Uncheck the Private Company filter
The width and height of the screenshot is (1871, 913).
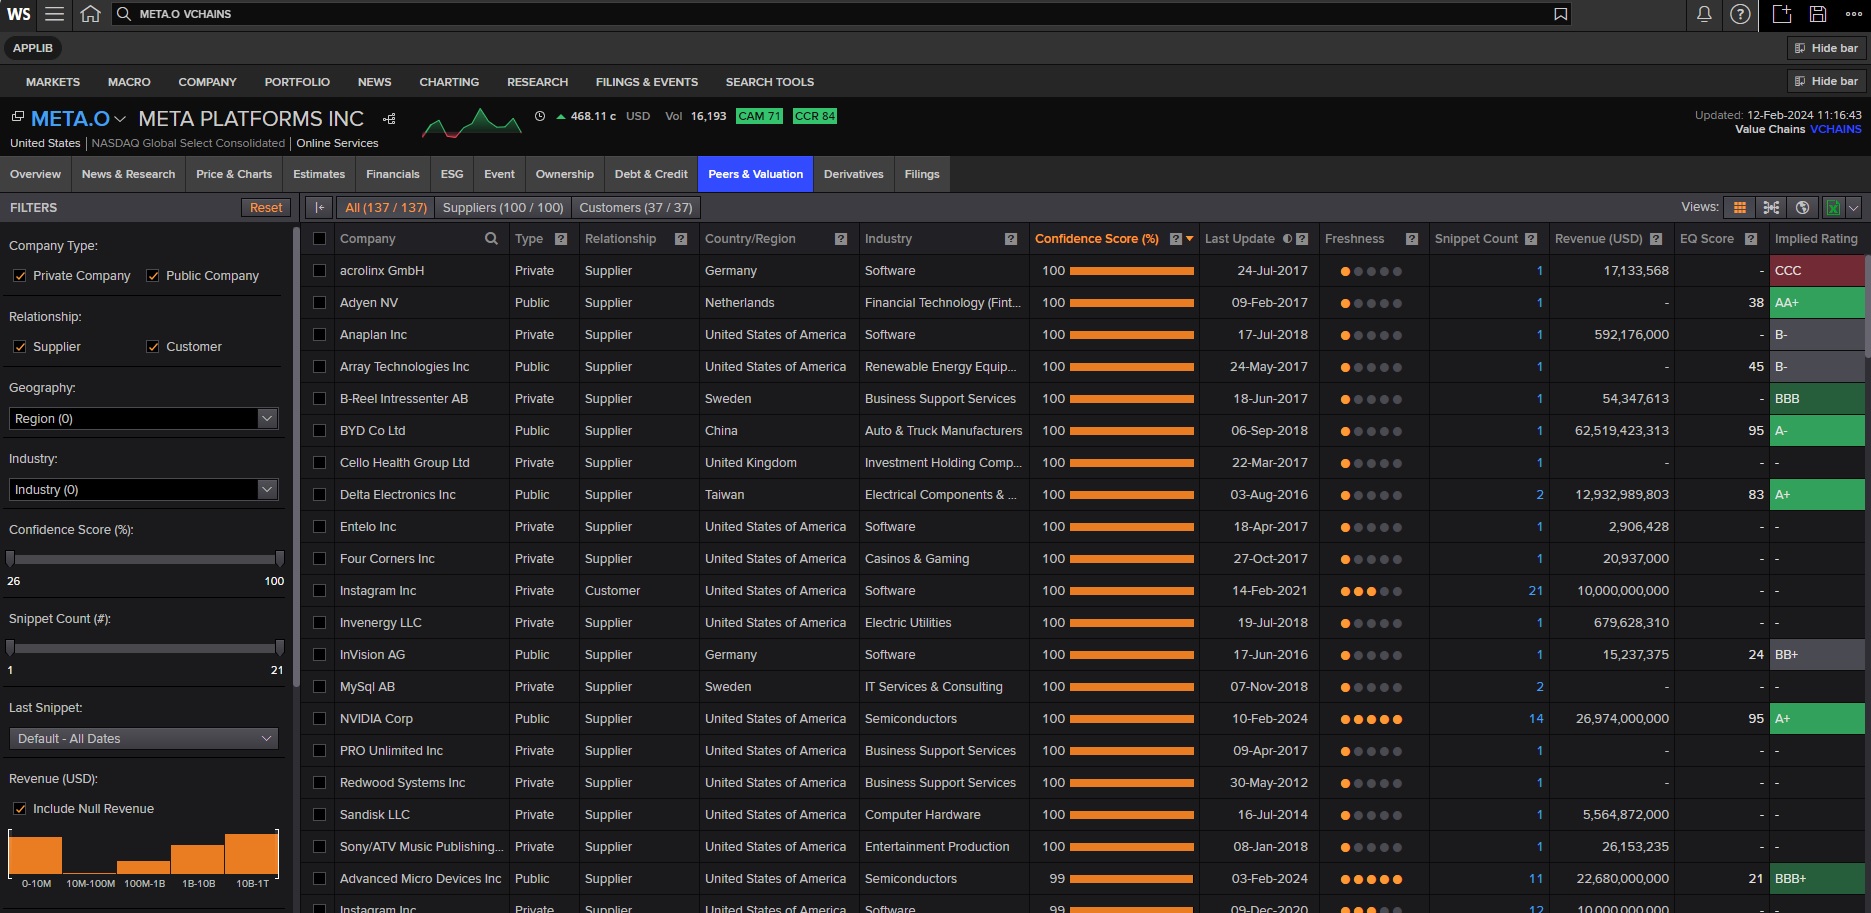point(21,275)
